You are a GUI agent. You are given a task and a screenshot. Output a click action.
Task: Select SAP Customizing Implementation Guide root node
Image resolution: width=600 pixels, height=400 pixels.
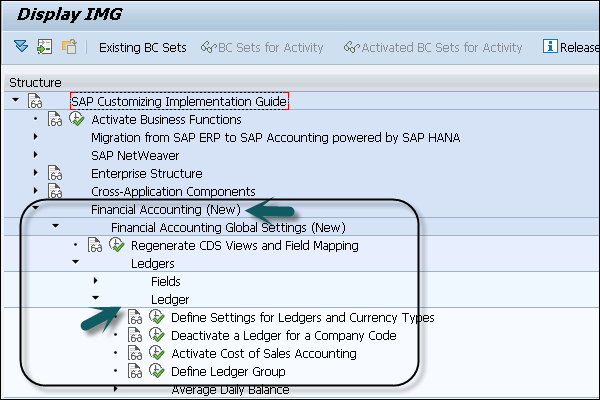tap(179, 102)
